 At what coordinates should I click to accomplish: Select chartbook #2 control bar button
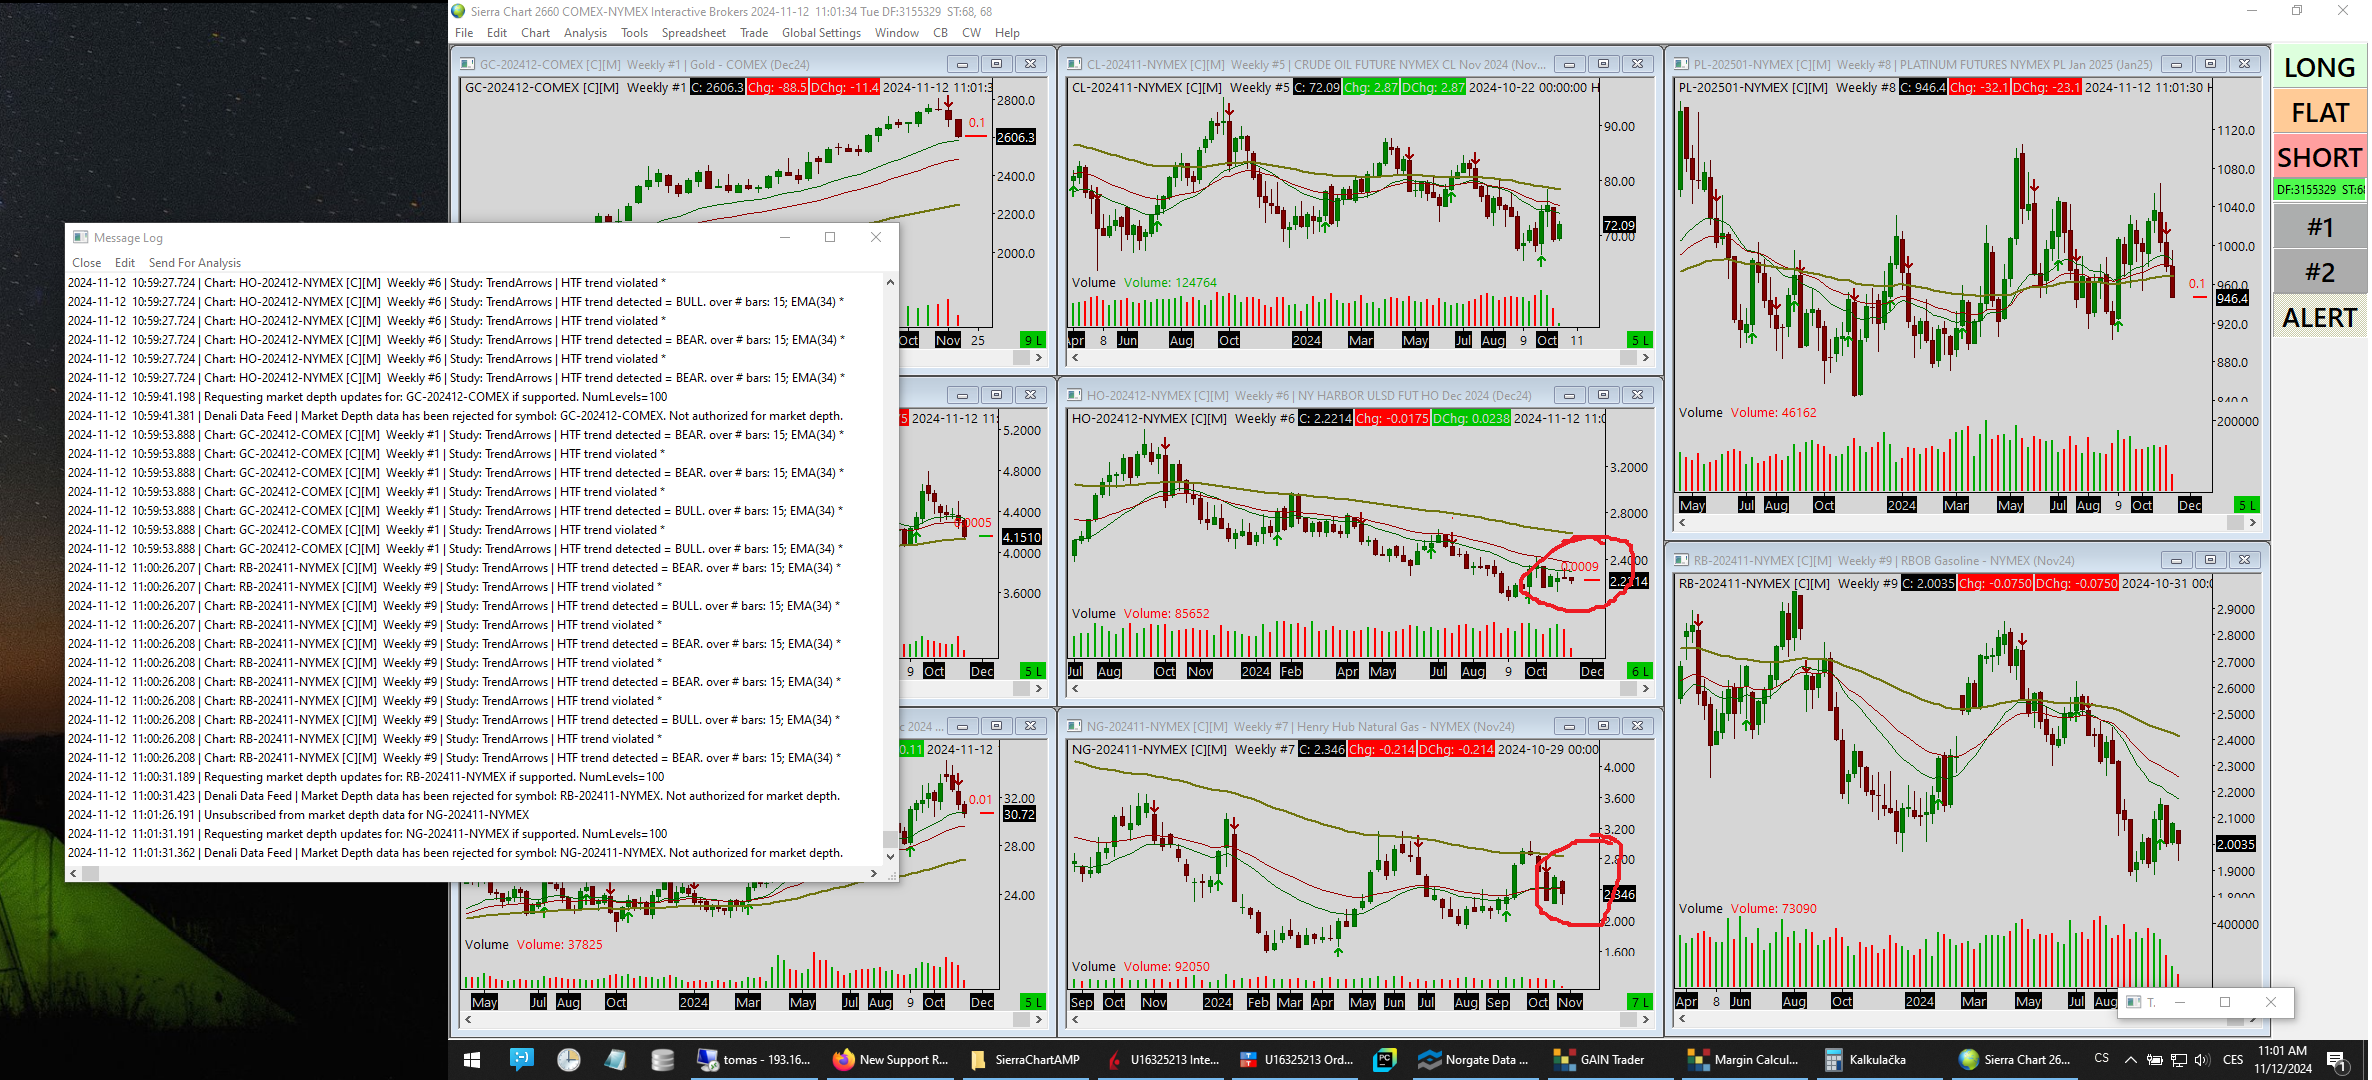(2319, 273)
